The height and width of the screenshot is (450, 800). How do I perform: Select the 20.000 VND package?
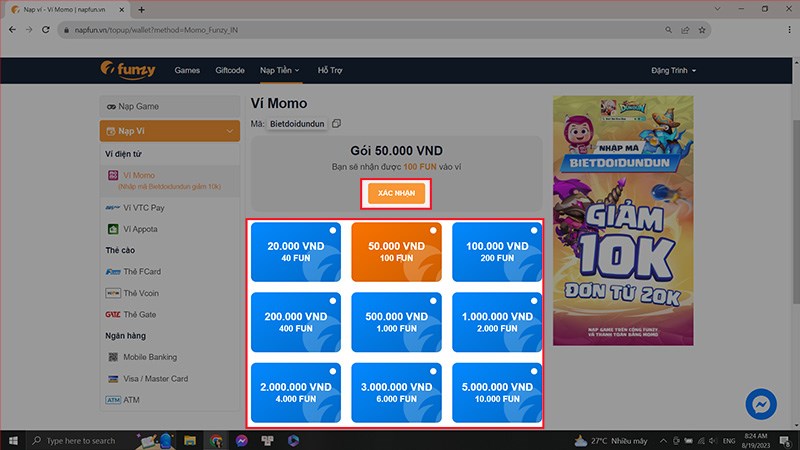296,252
